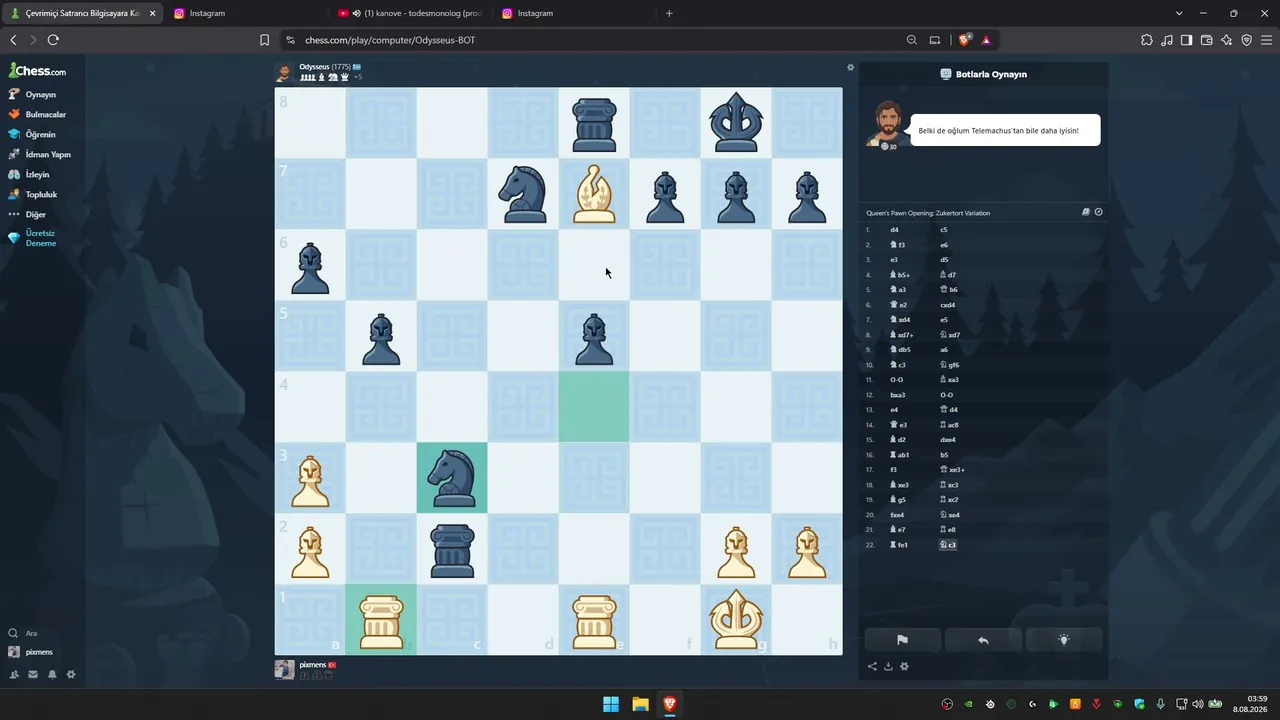Open the Chess.com home logo
Screen dimensions: 1280x720
click(x=38, y=71)
